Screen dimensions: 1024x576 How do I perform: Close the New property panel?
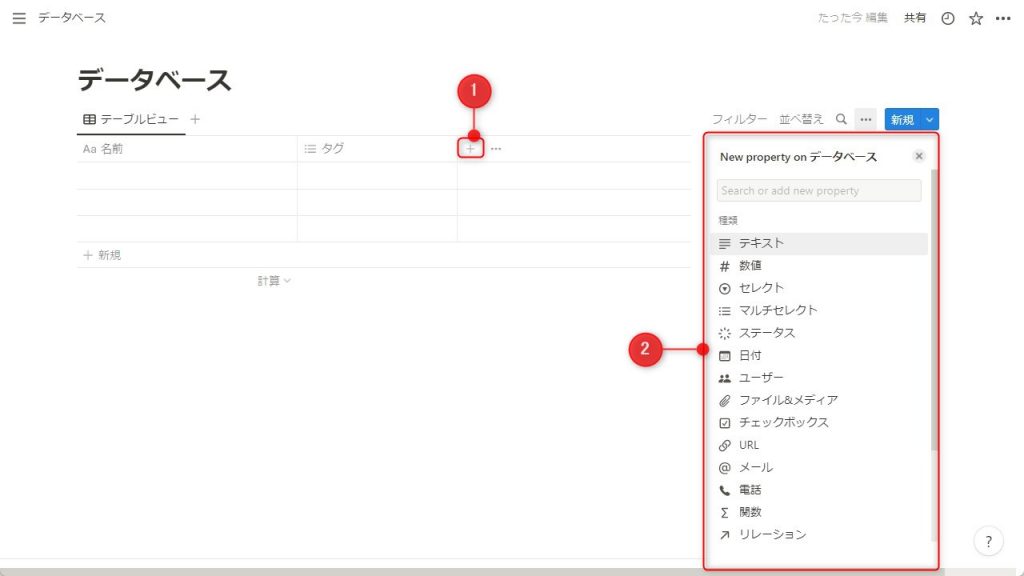tap(919, 156)
